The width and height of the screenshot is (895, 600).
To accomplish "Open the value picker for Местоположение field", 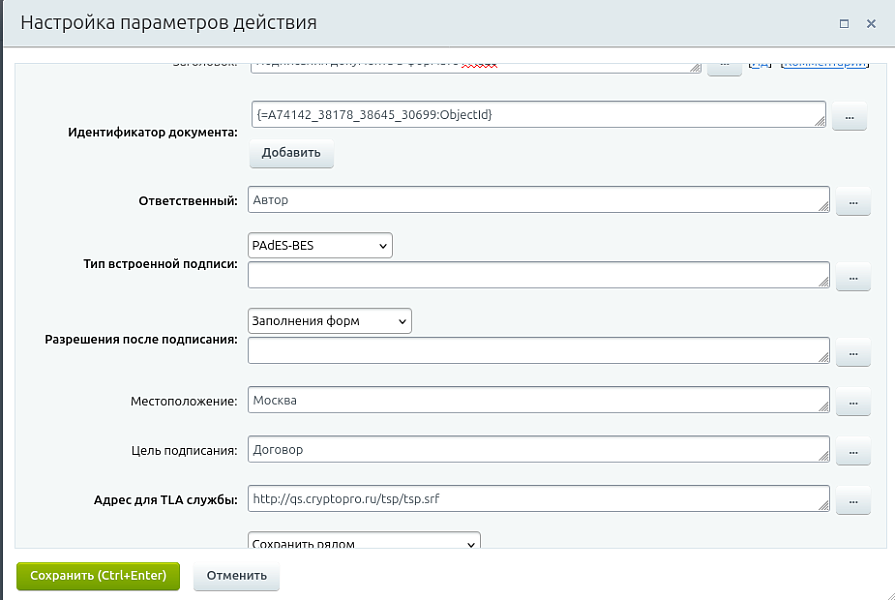I will coord(852,403).
